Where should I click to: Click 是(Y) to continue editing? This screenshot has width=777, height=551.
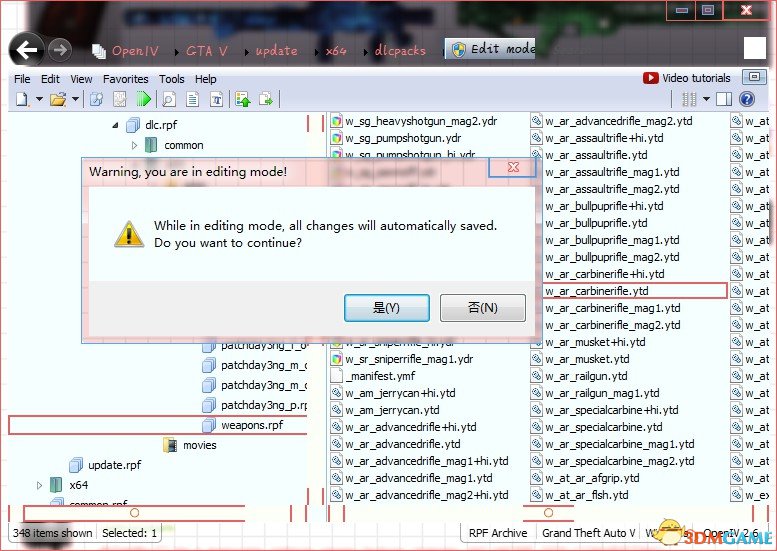coord(387,308)
